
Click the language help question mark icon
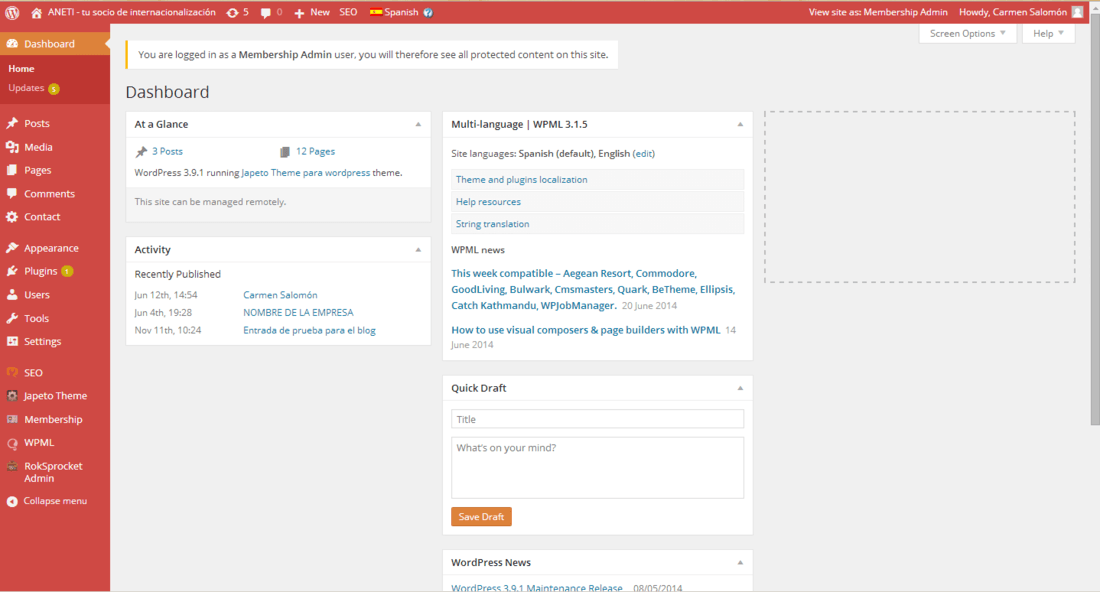428,13
